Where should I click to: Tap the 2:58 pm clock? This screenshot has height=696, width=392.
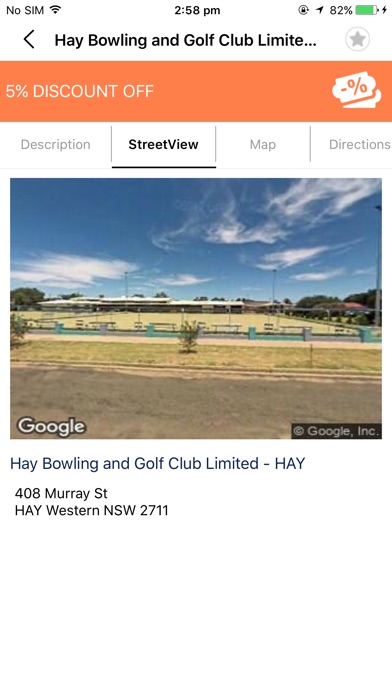pos(197,10)
